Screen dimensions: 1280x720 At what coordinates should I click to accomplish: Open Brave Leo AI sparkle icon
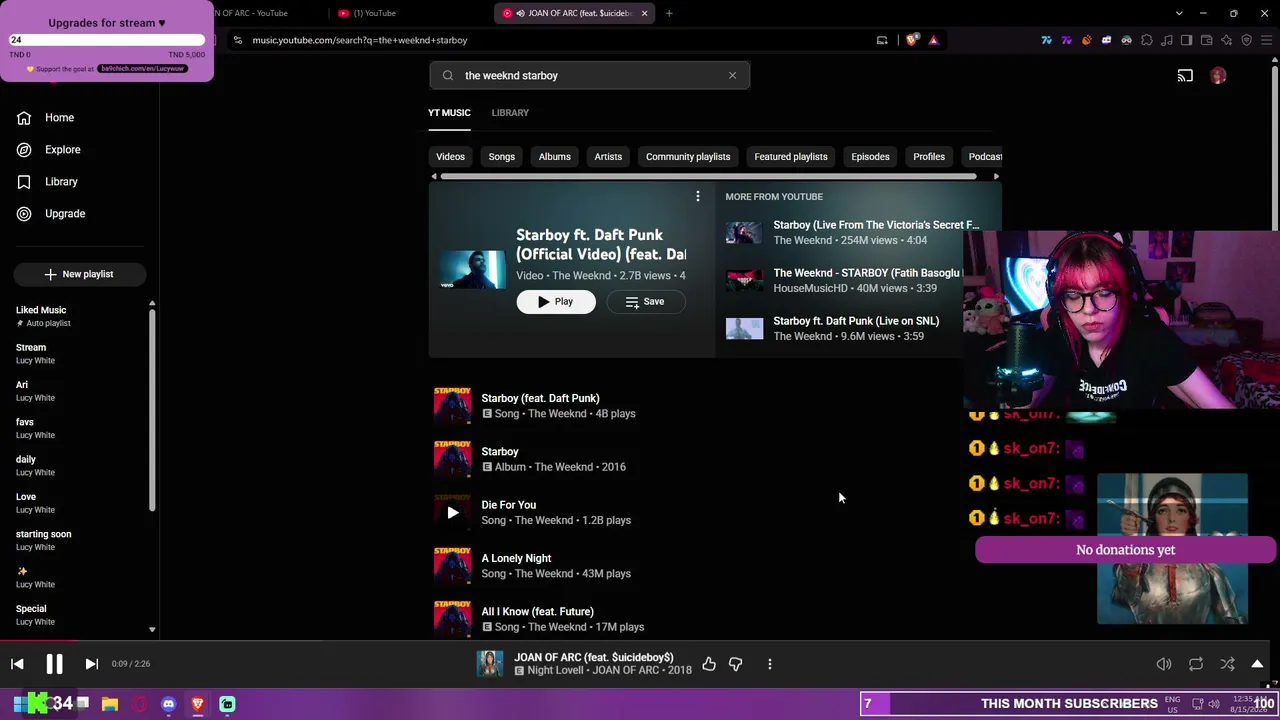1227,40
